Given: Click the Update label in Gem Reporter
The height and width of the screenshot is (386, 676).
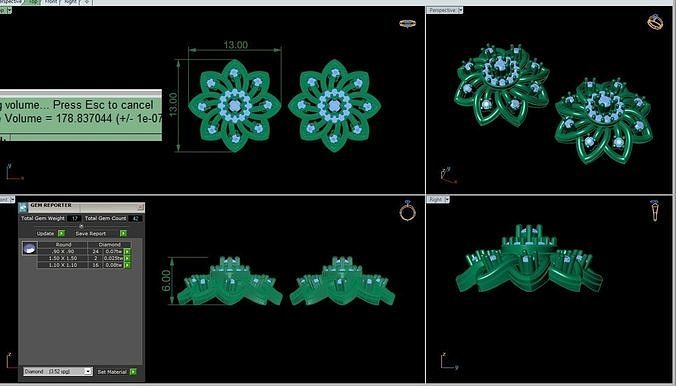Looking at the screenshot, I should pyautogui.click(x=45, y=233).
